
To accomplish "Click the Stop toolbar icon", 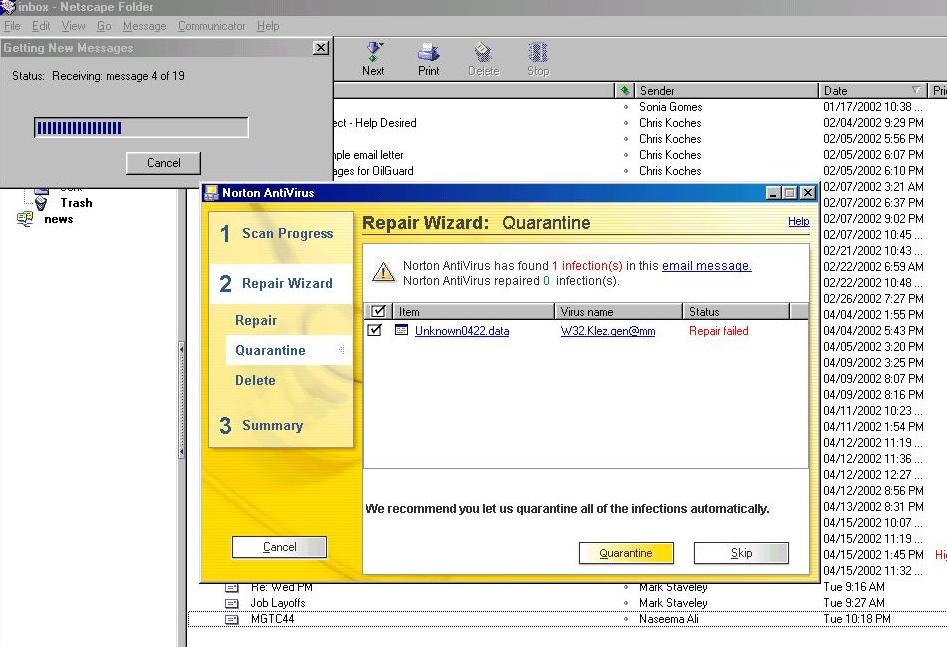I will [x=538, y=52].
